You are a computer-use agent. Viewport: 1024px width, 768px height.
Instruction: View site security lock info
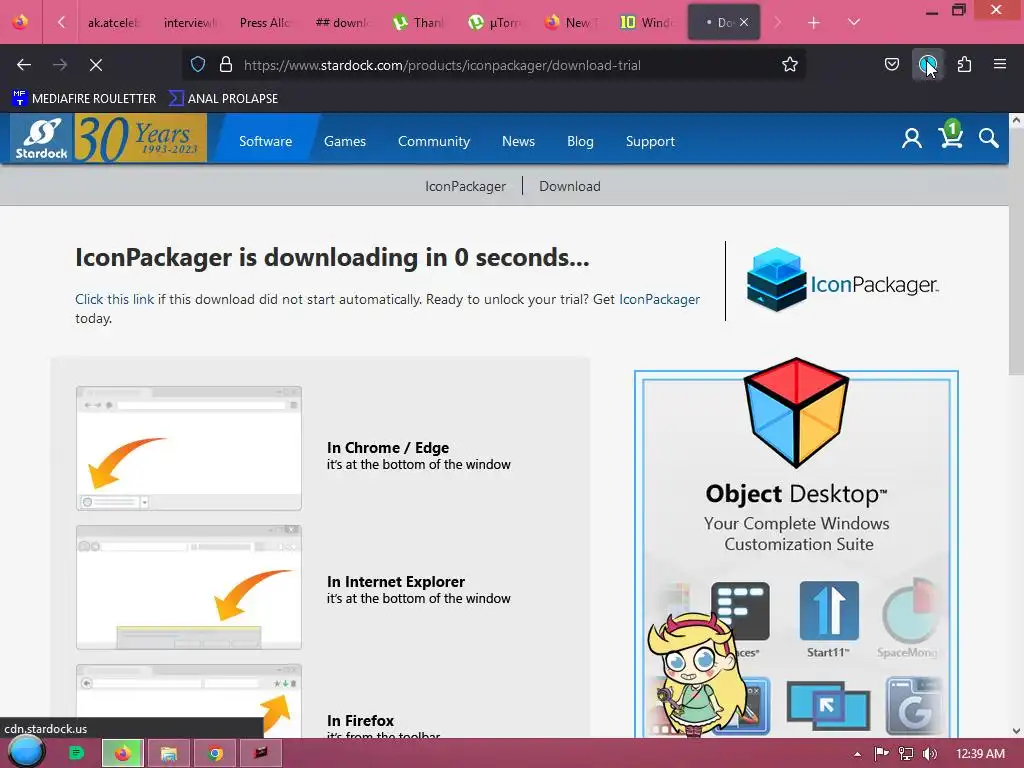(226, 64)
